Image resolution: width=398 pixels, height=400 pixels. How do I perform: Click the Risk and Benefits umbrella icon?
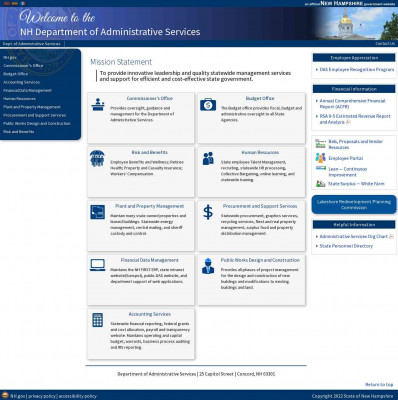97,158
